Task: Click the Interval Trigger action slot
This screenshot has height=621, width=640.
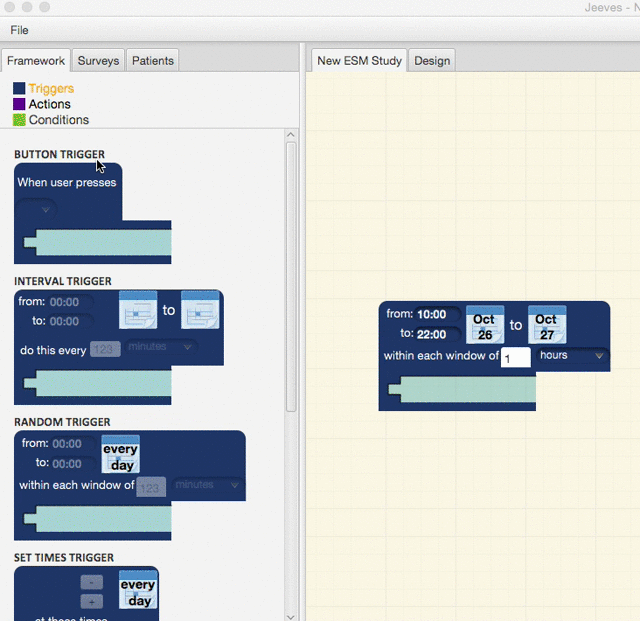Action: [x=98, y=383]
